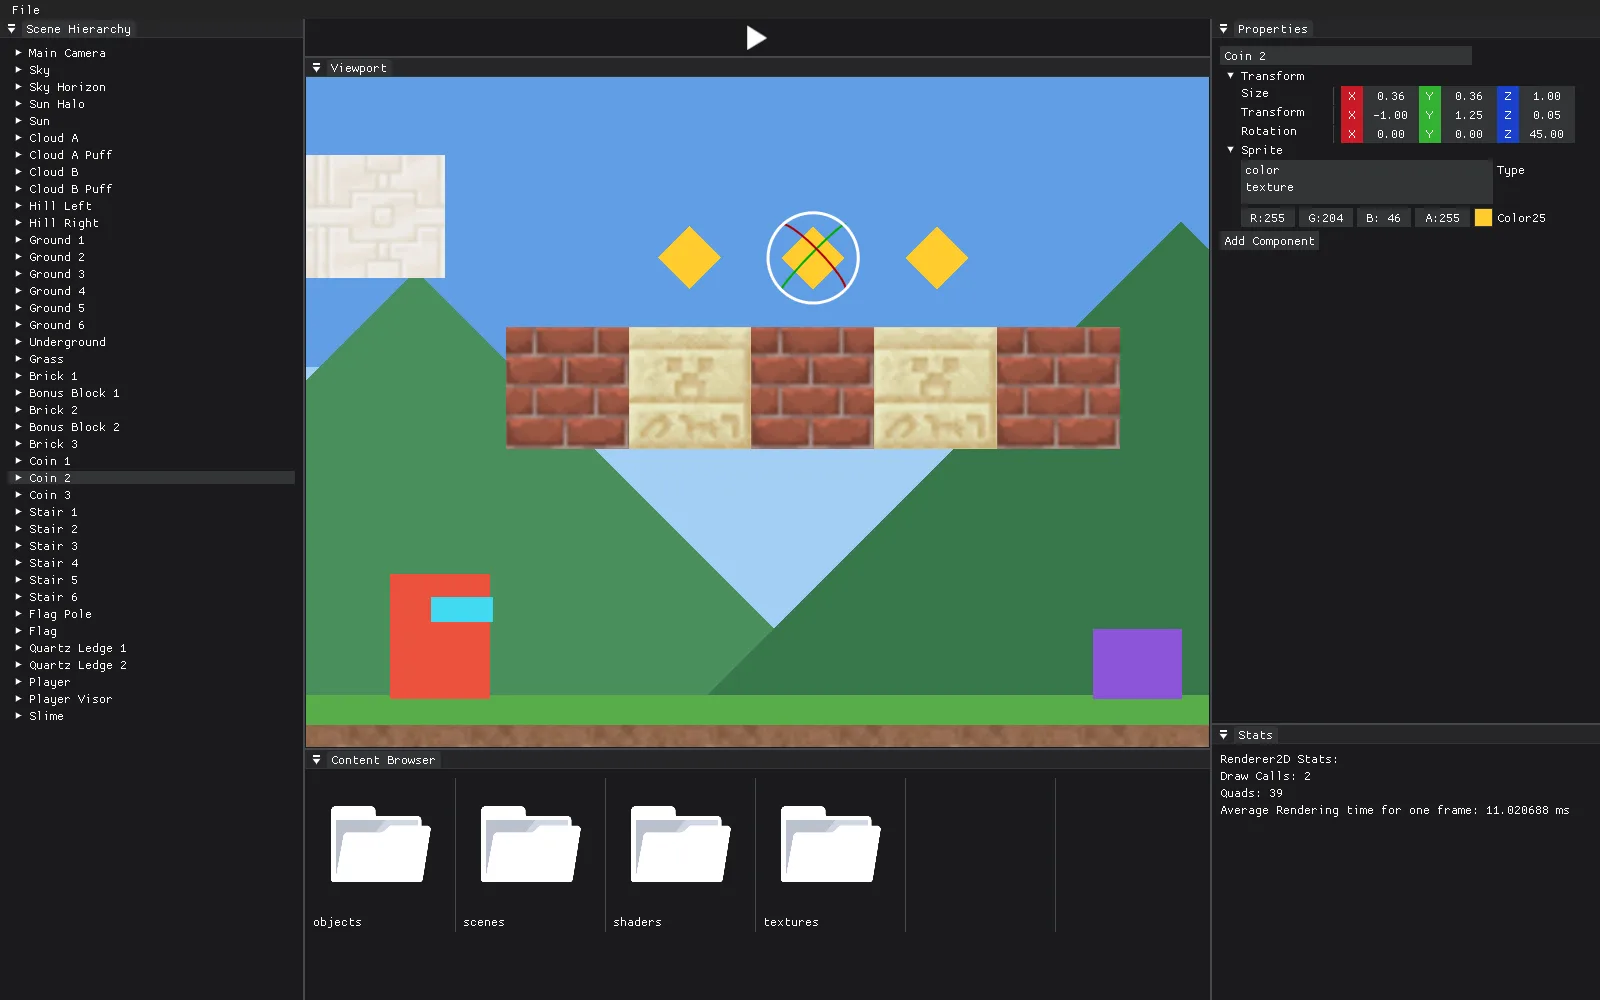
Task: Collapse the Content Browser panel triangle
Action: pyautogui.click(x=317, y=760)
